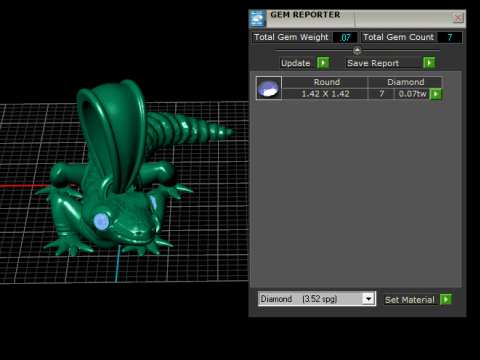Click the Round shape cell
Viewport: 480px width, 360px height.
325,82
